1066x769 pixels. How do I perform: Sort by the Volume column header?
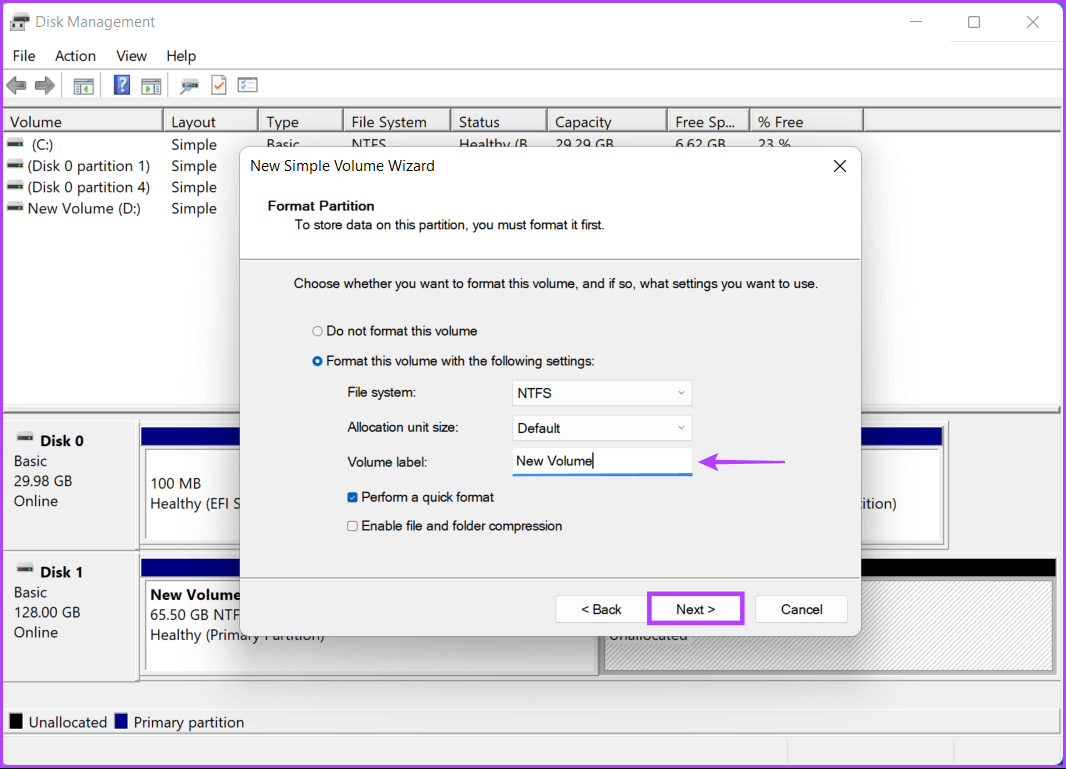[x=83, y=122]
